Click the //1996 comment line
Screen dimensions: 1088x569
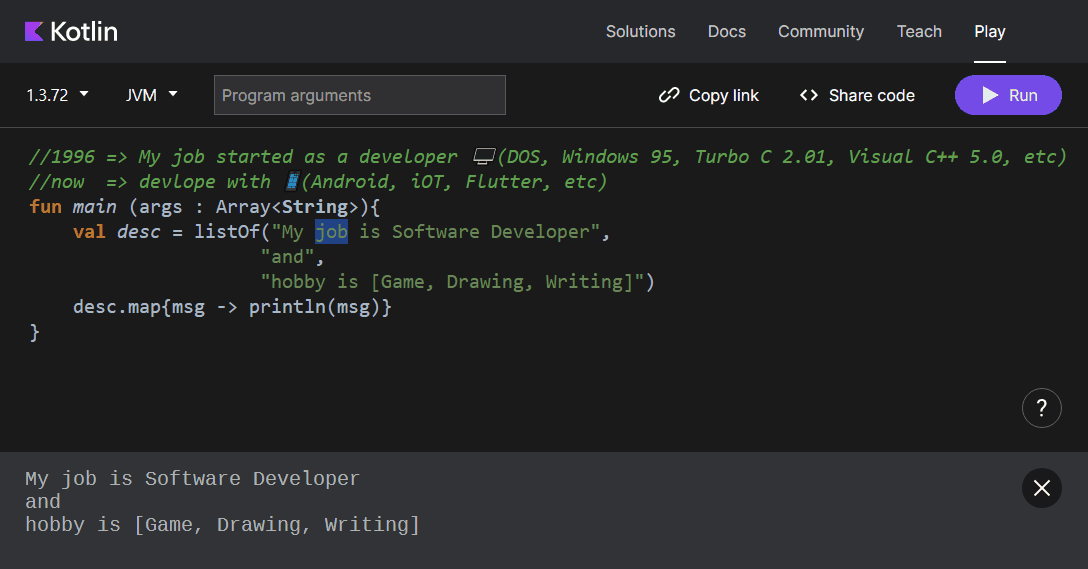(x=547, y=157)
